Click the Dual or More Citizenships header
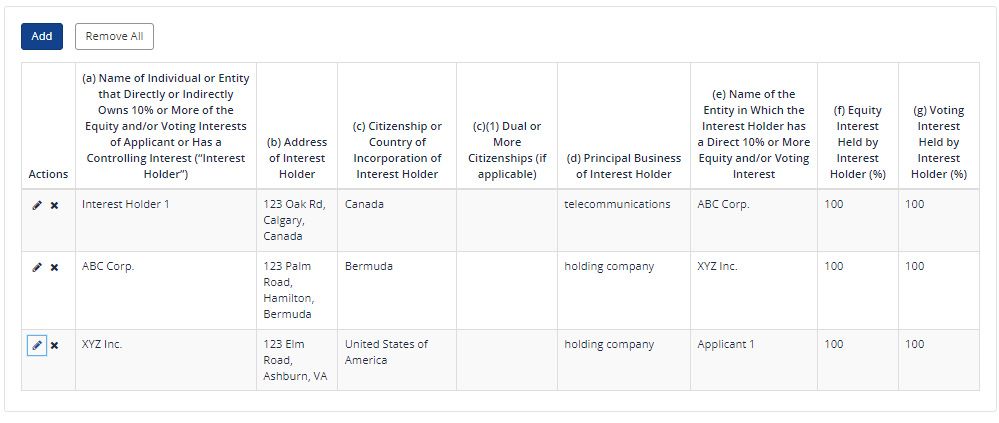 click(x=507, y=150)
